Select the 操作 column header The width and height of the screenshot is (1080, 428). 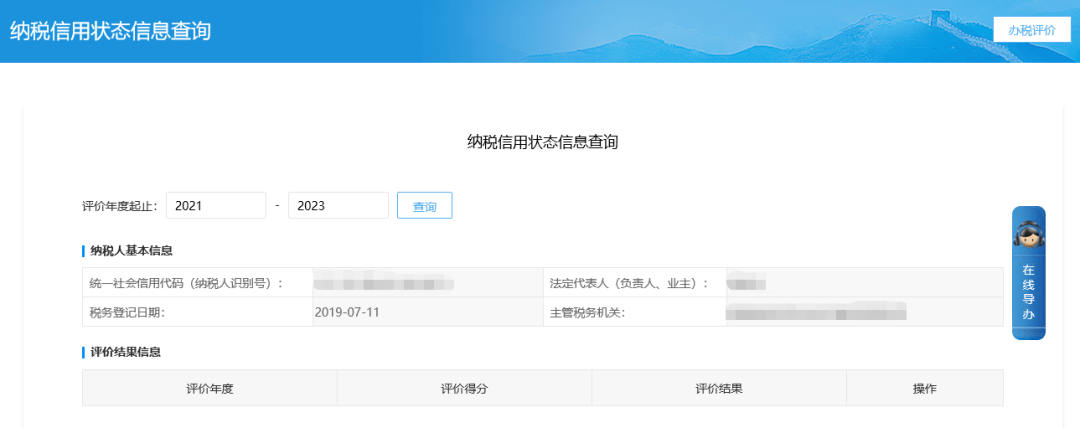[924, 388]
